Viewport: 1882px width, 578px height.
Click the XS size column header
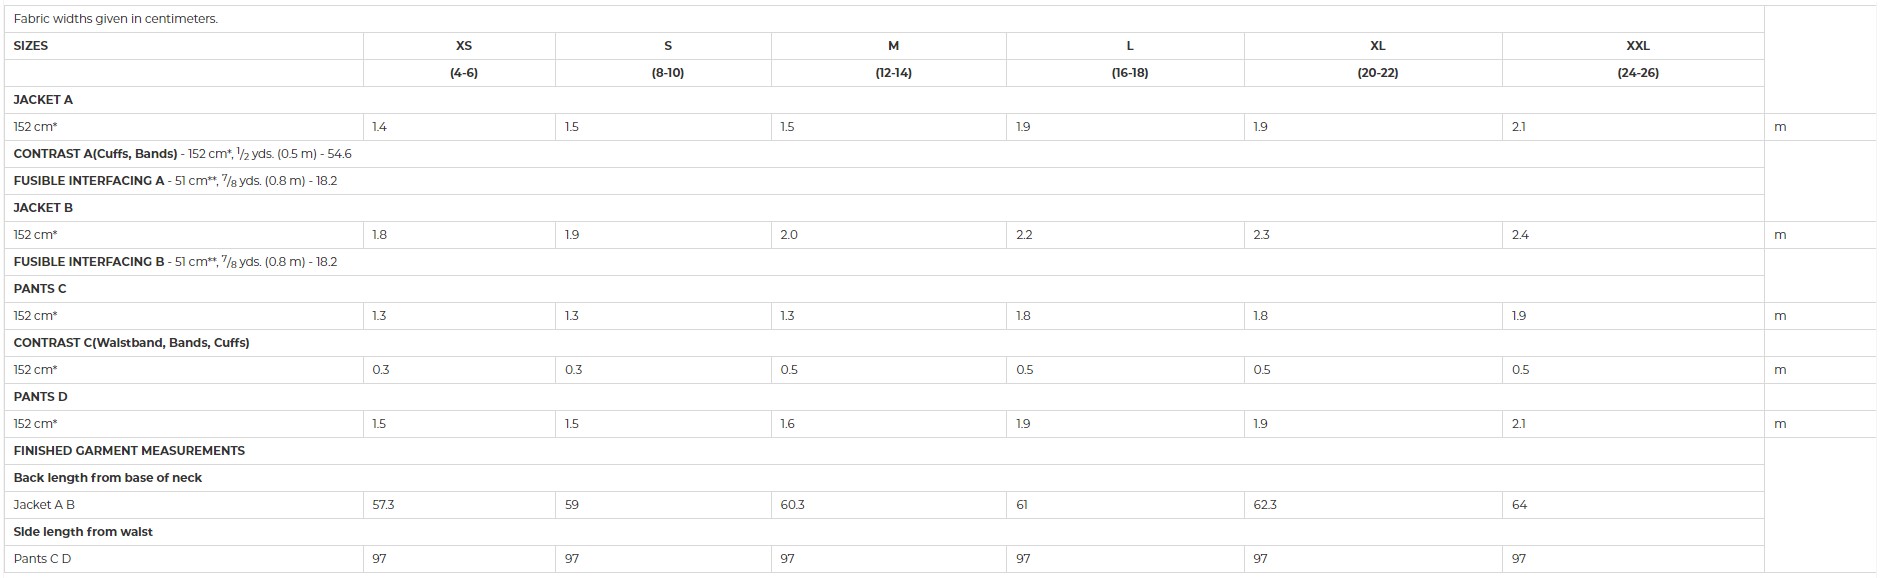[463, 46]
